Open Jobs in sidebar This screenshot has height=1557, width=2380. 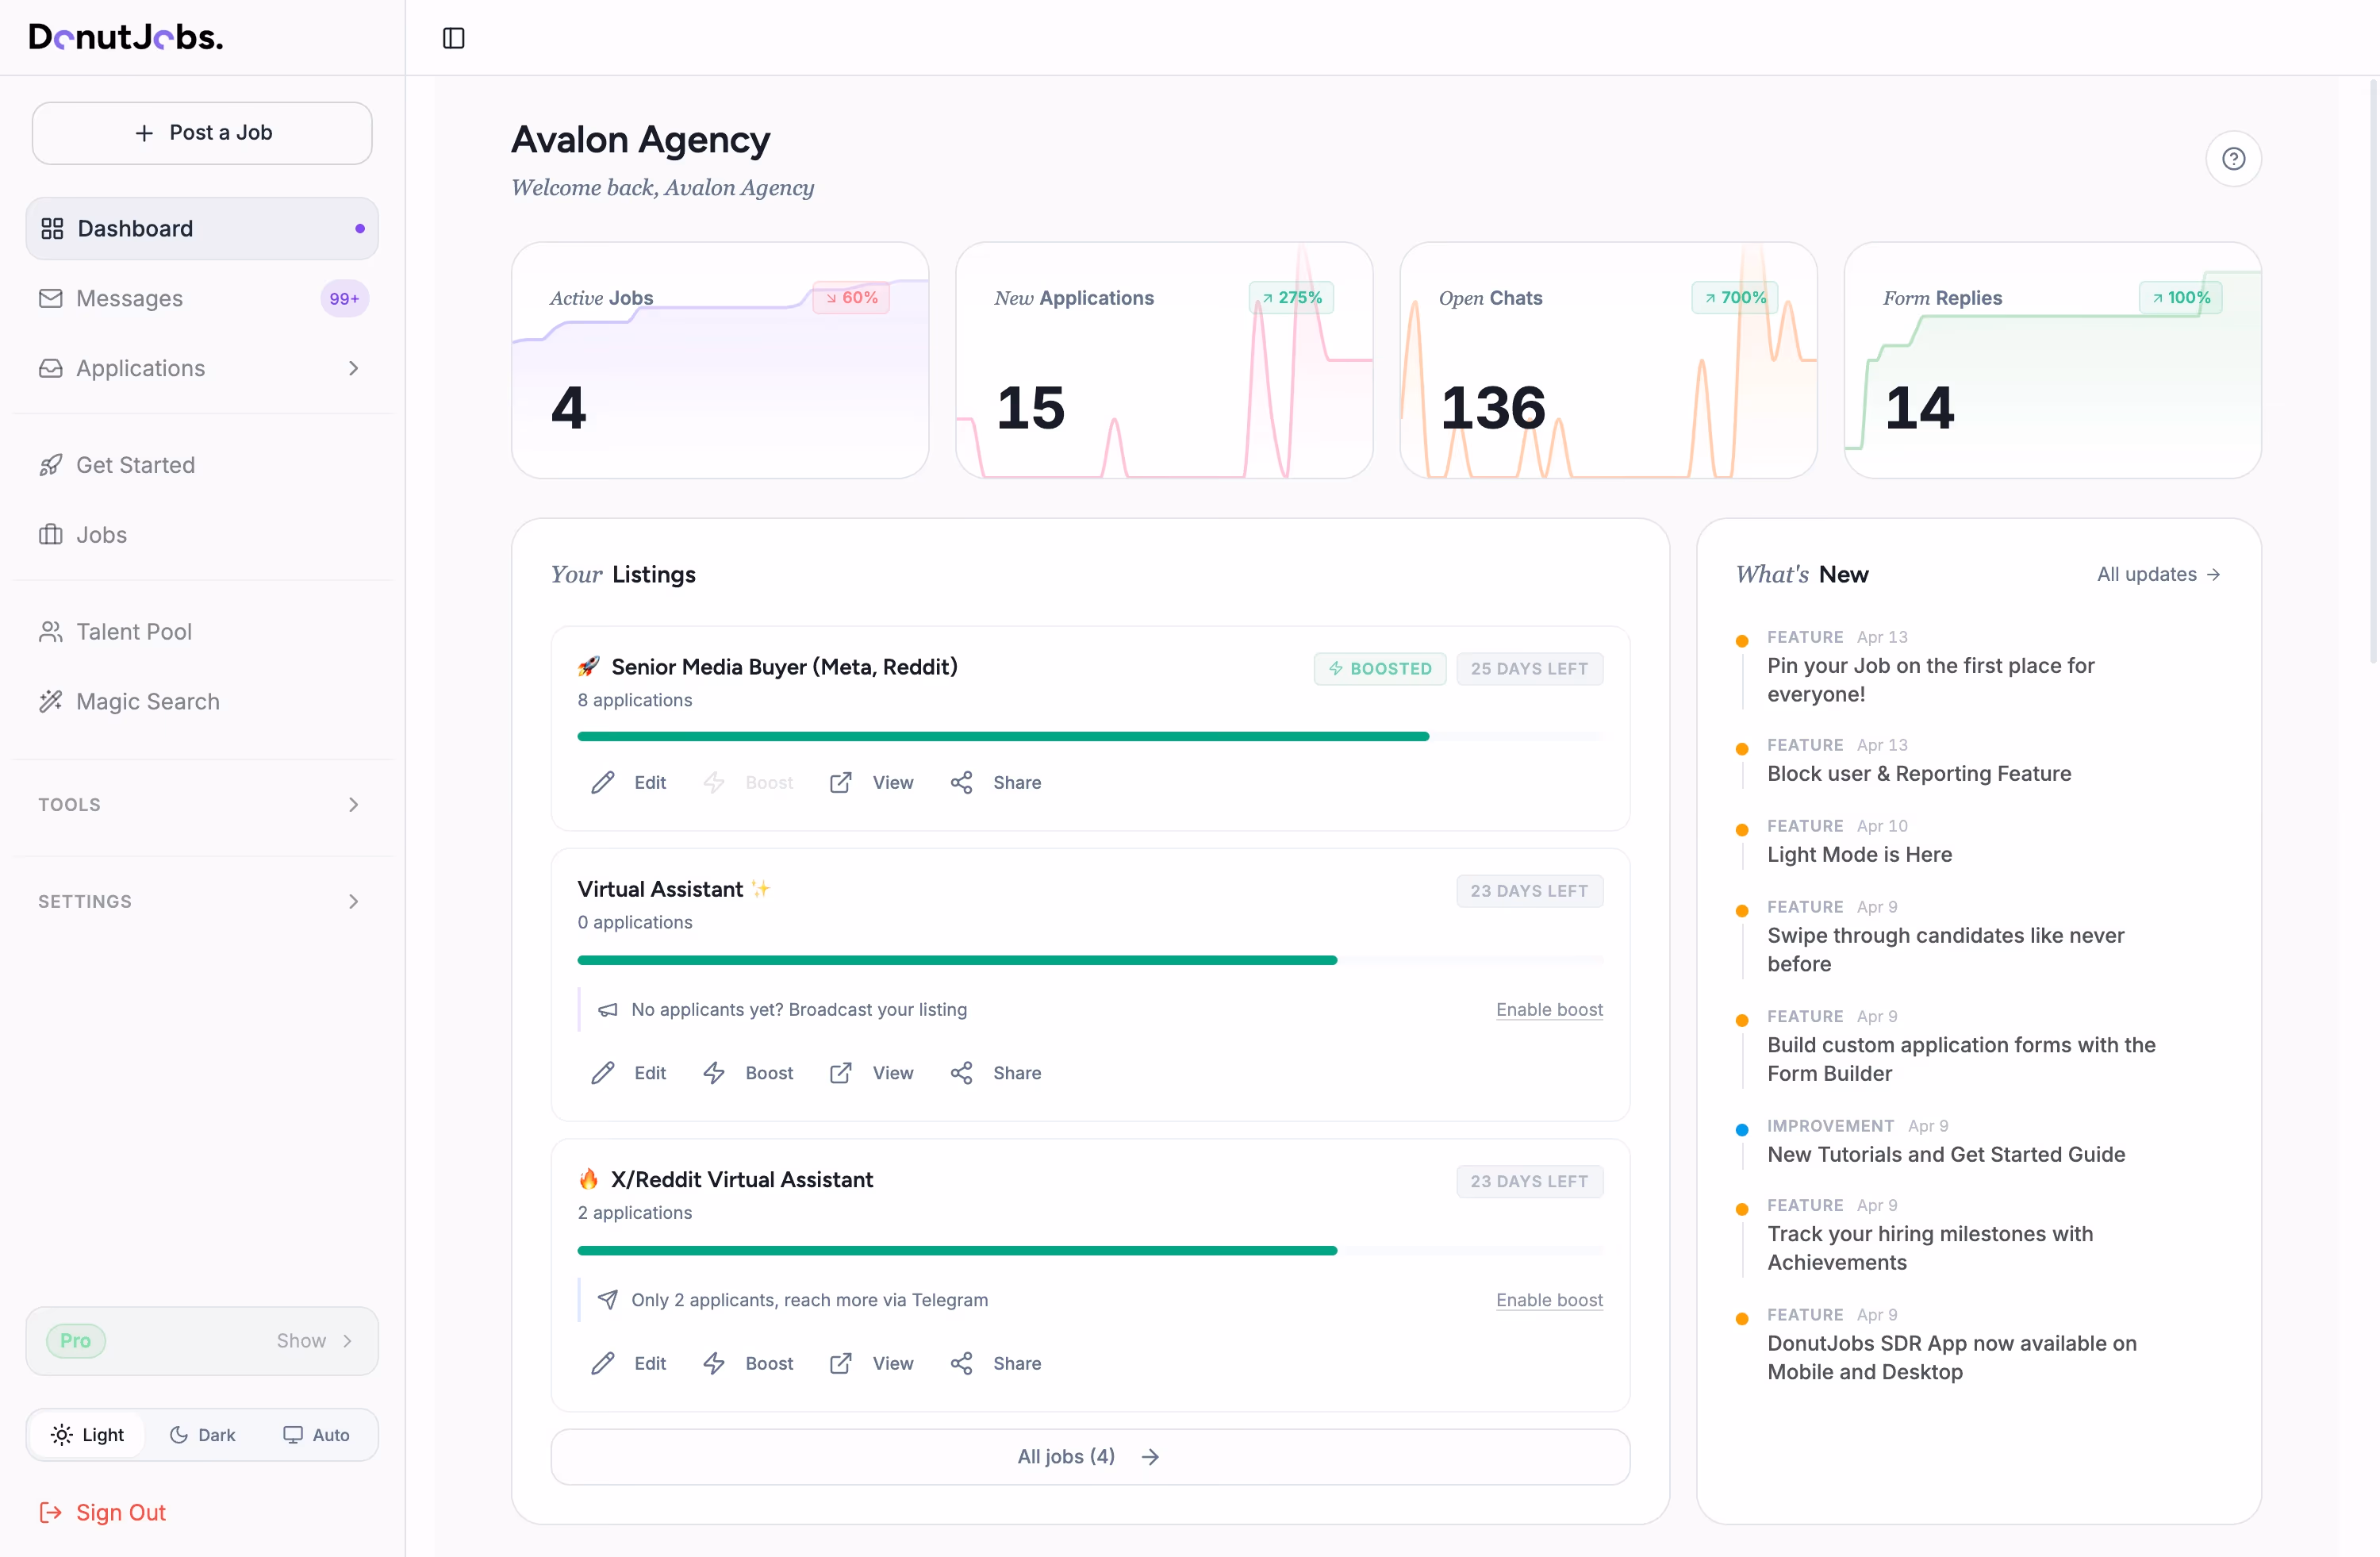[x=202, y=535]
